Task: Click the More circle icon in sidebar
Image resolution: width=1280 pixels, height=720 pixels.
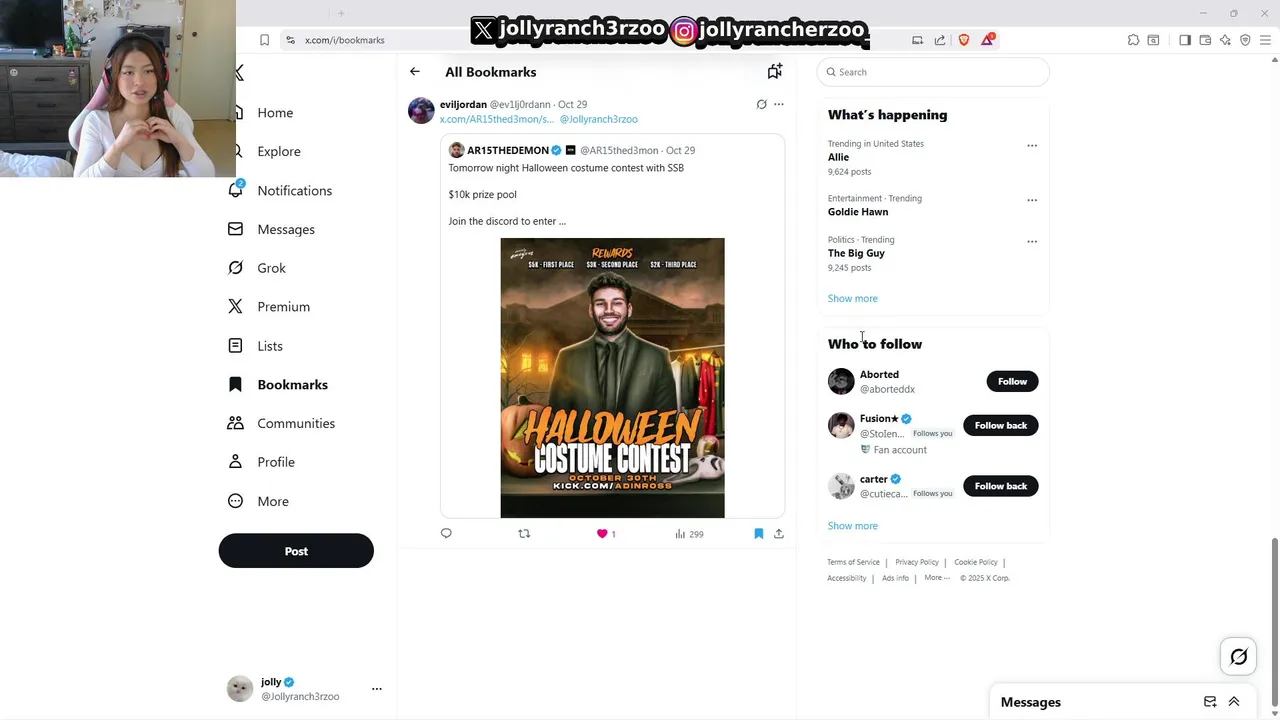Action: [235, 501]
